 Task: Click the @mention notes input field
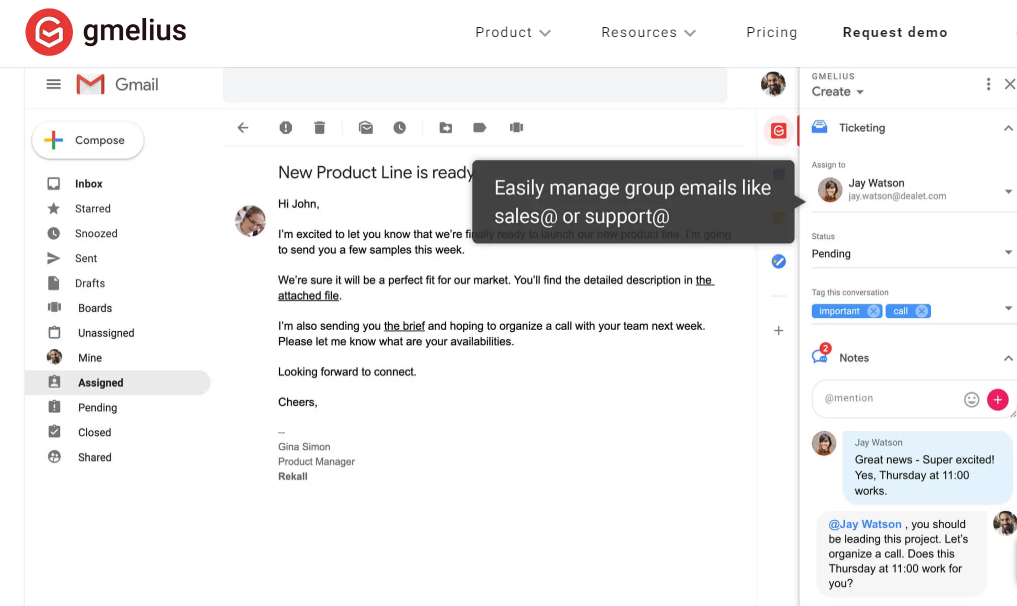point(885,399)
